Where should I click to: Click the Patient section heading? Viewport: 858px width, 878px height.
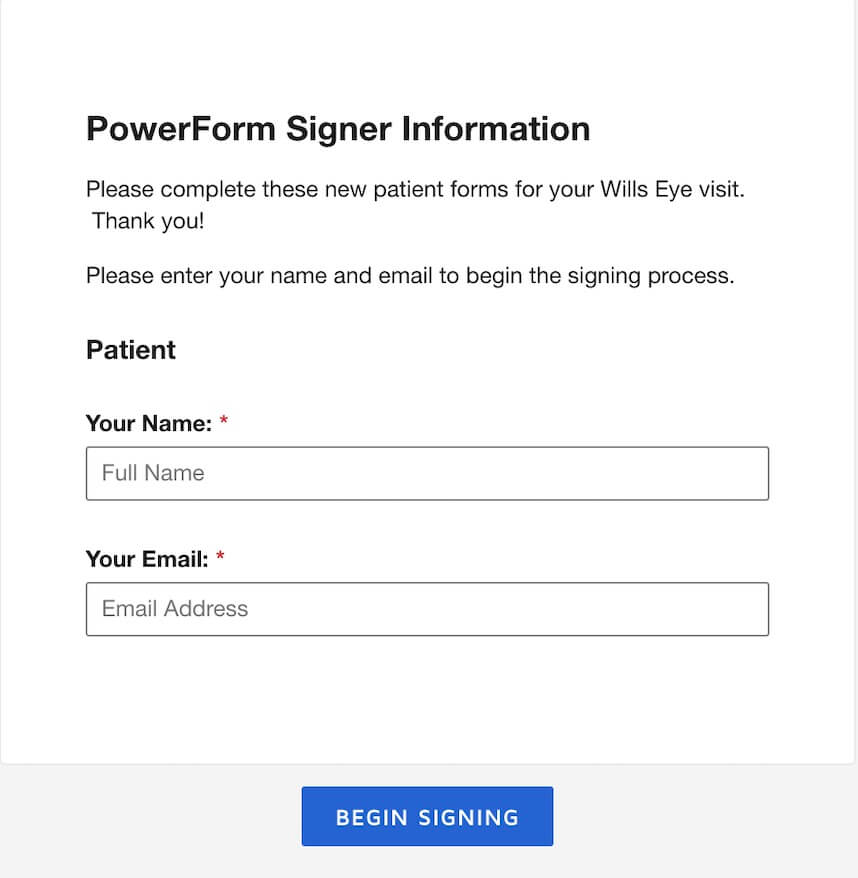[x=131, y=350]
